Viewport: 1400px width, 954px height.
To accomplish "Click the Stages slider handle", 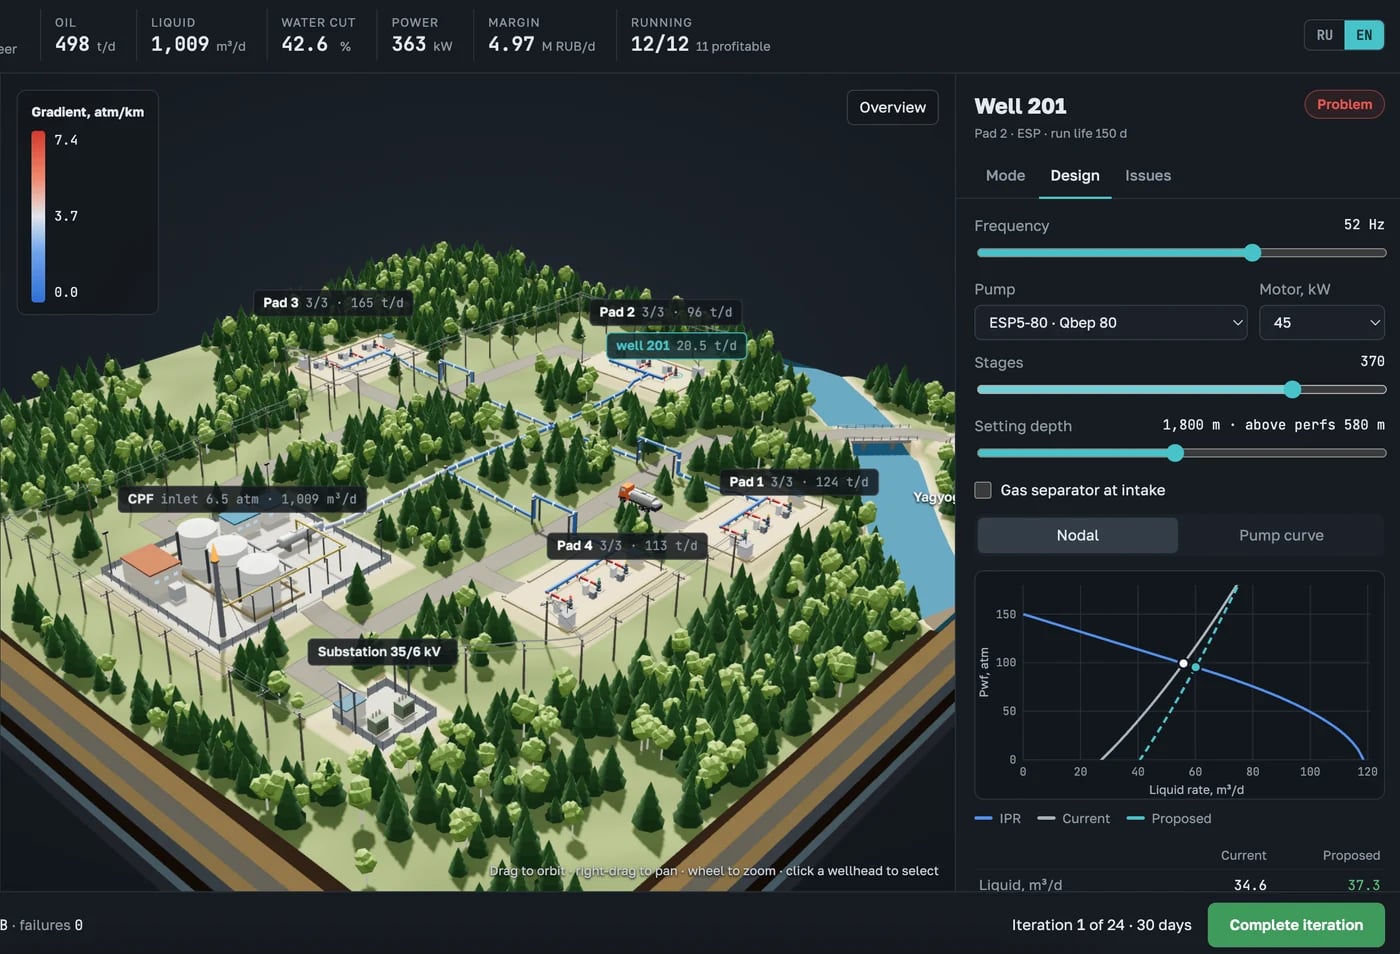I will [x=1292, y=389].
